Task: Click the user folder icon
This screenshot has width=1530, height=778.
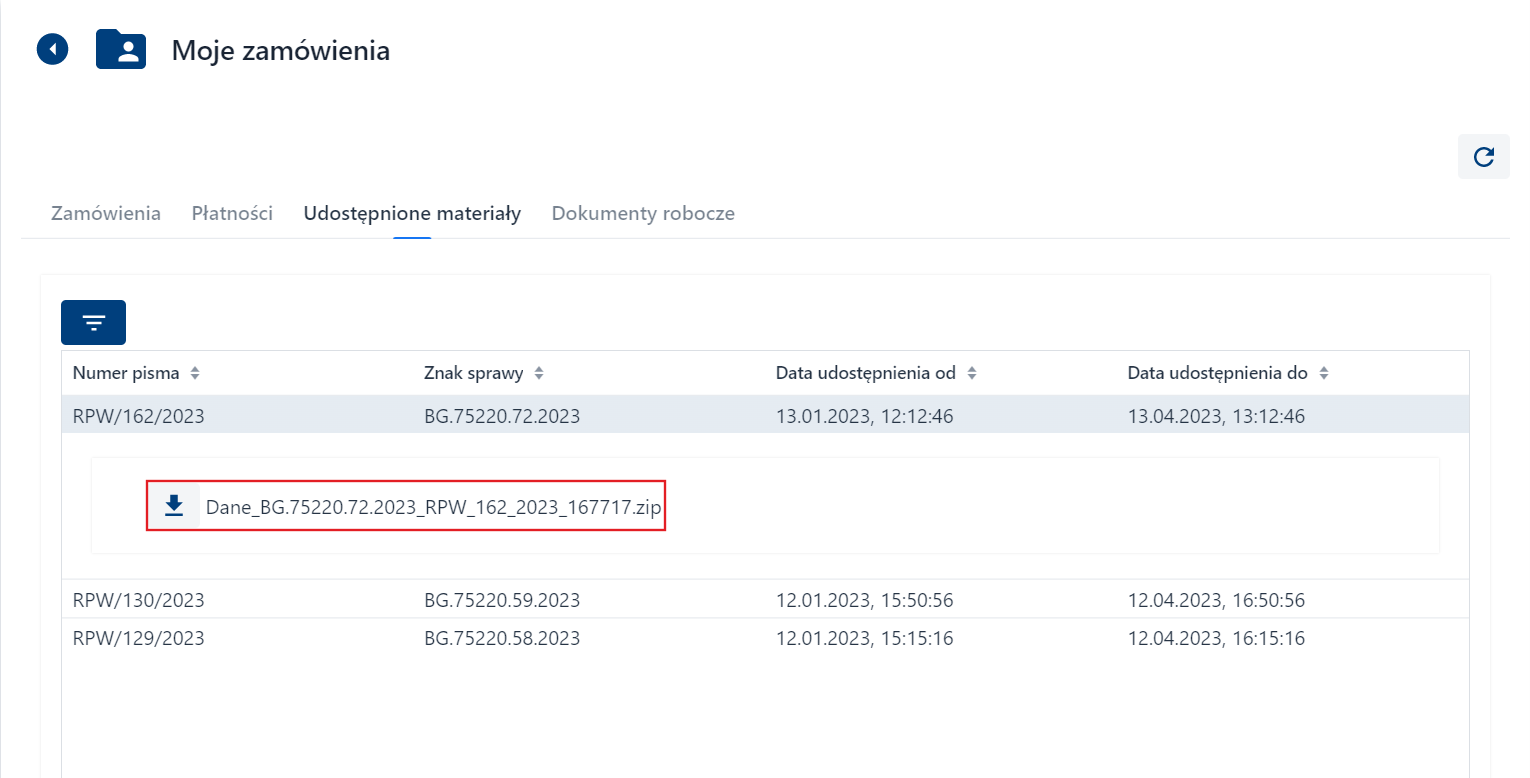Action: (x=121, y=50)
